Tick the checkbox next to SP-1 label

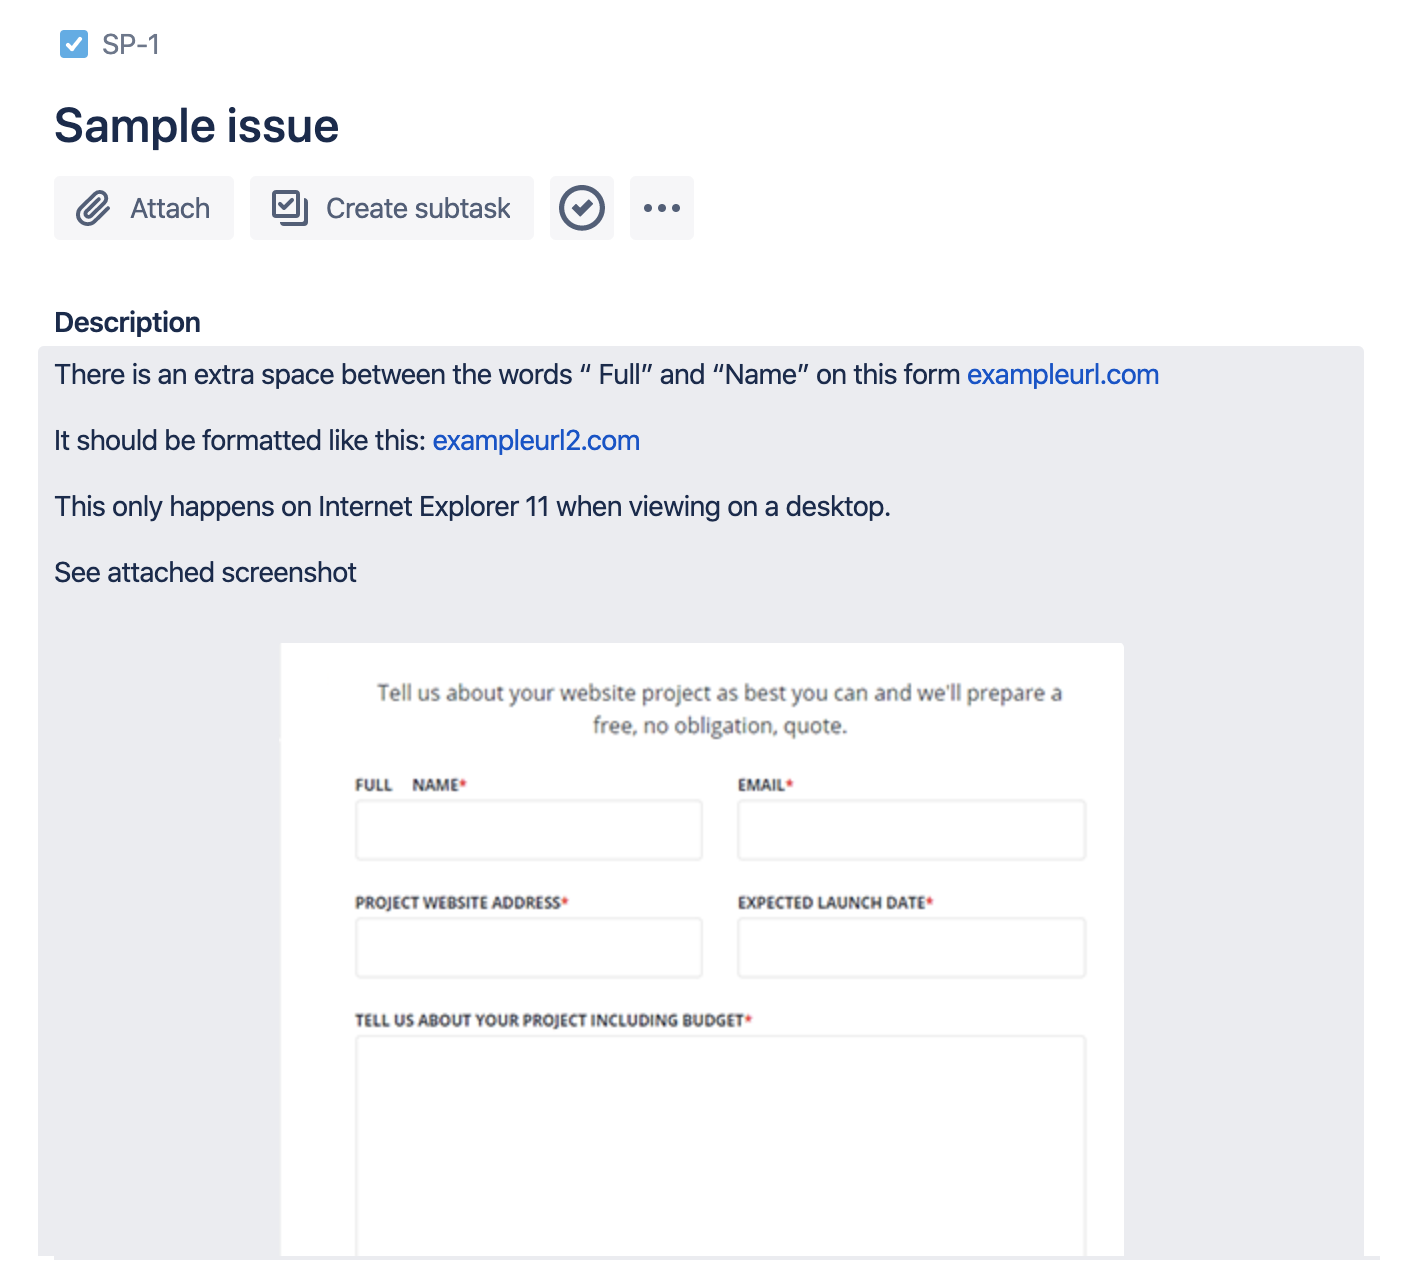73,44
